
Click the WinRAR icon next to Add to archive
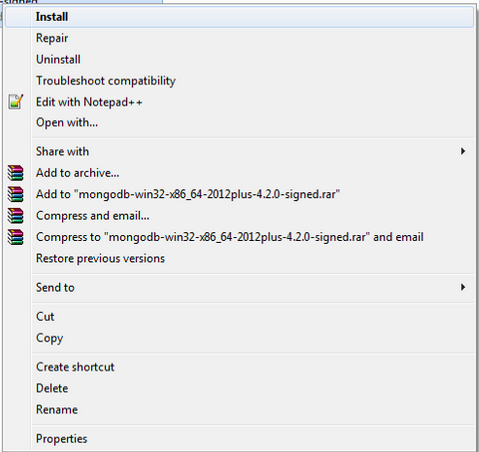point(16,173)
